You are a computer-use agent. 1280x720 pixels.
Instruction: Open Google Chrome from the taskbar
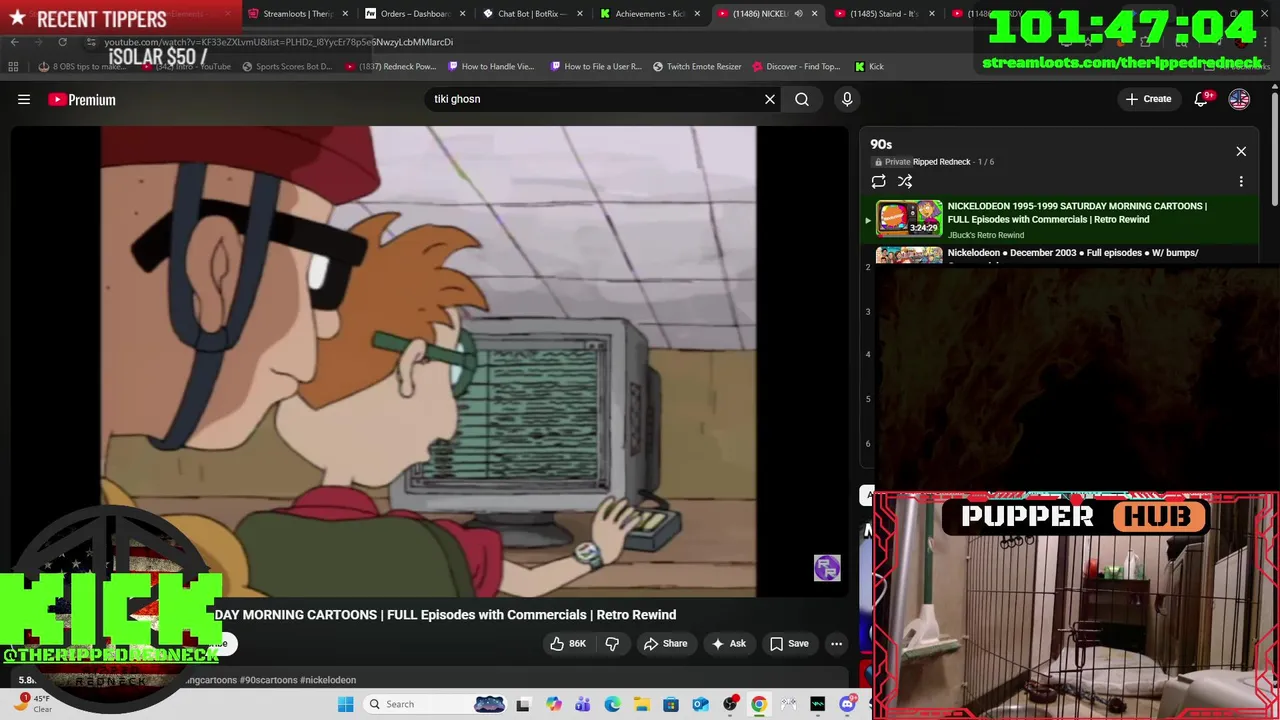759,704
